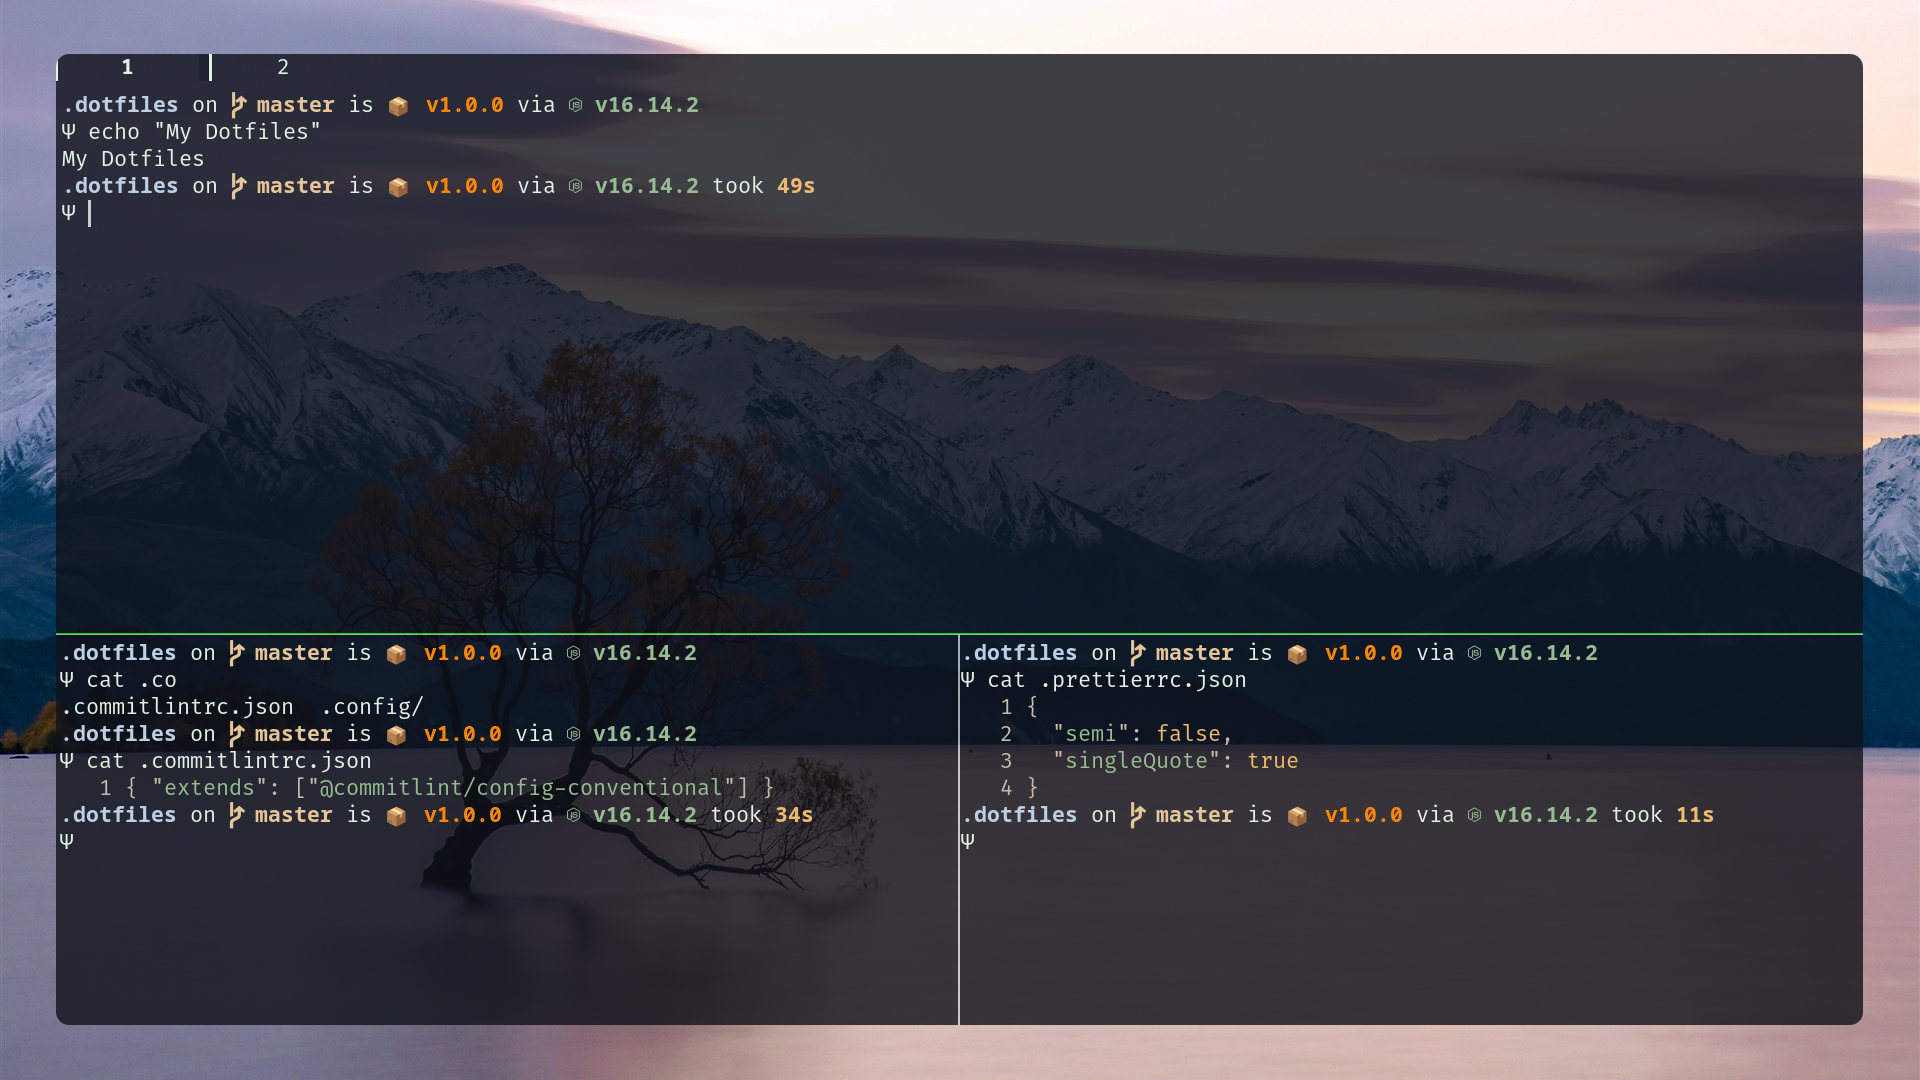Click the git branch icon above the echo command
This screenshot has width=1920, height=1080.
coord(238,105)
